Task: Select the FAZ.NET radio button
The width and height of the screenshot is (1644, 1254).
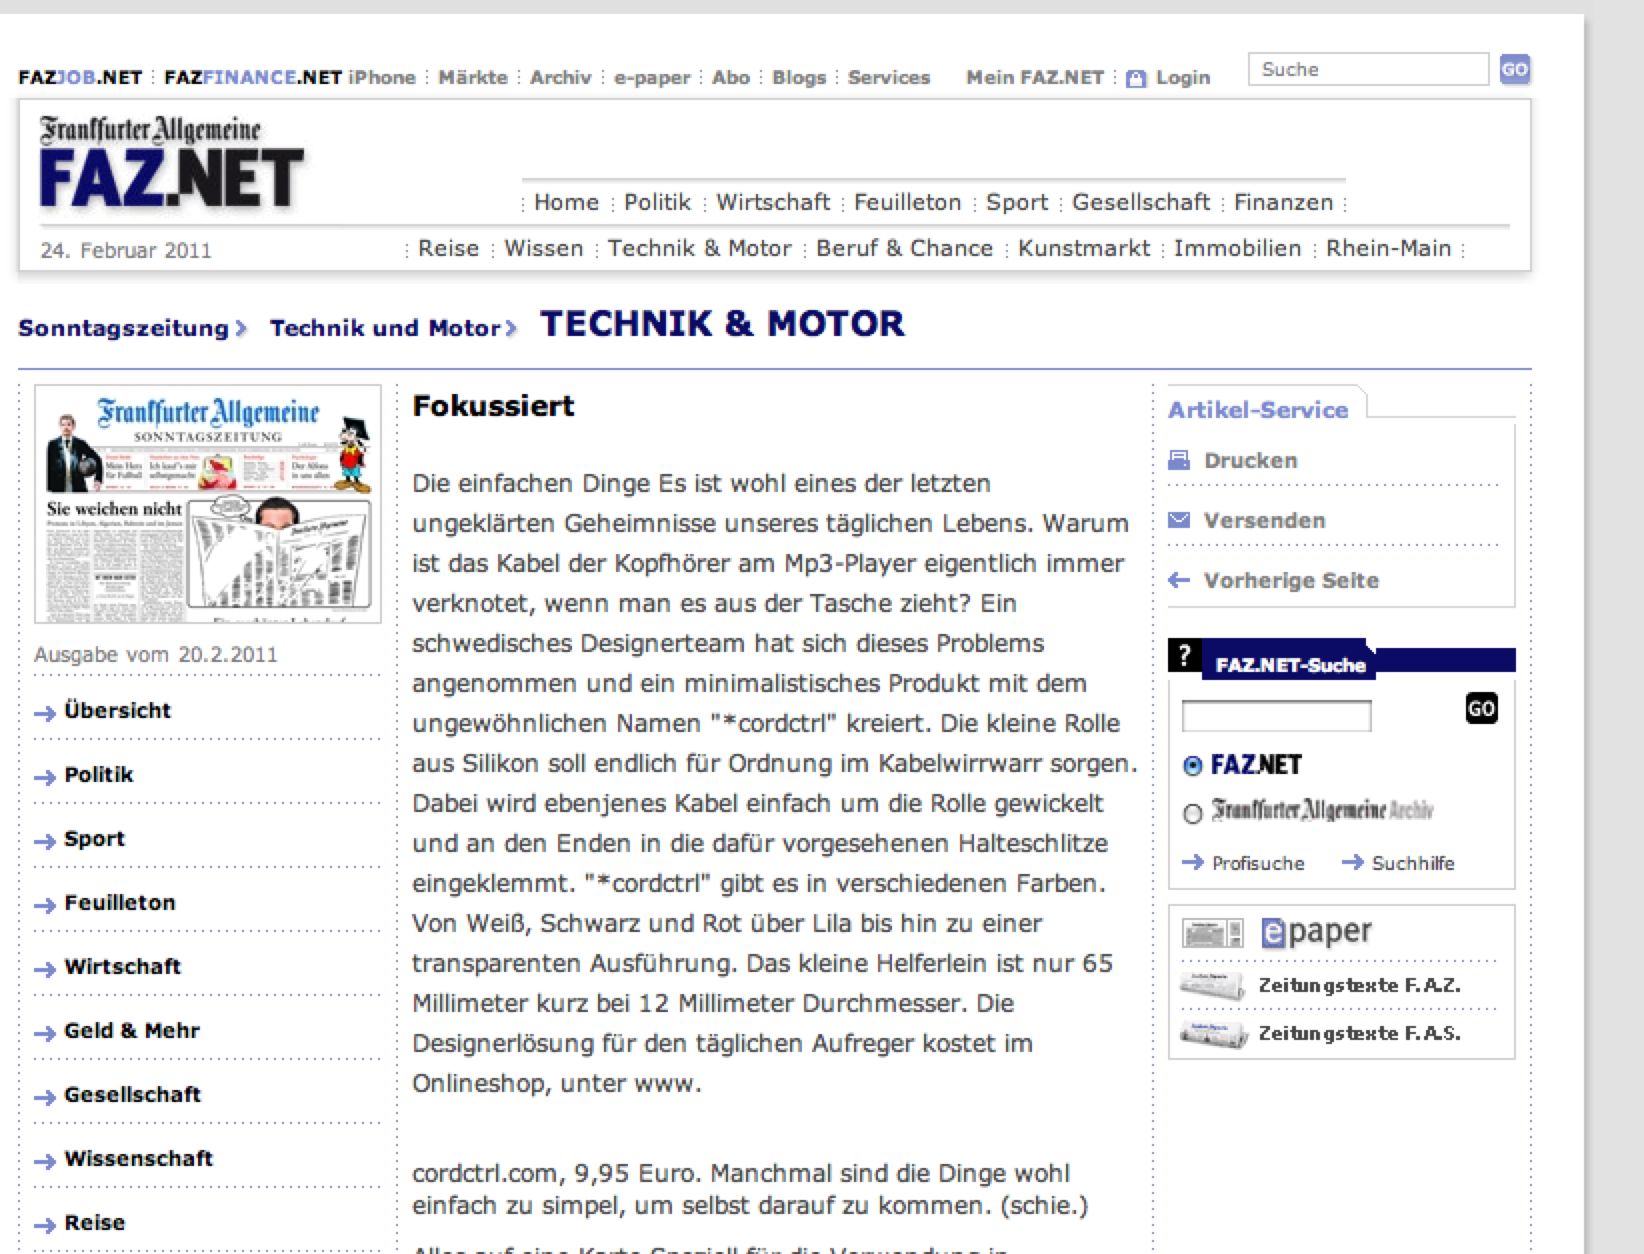Action: [1192, 766]
